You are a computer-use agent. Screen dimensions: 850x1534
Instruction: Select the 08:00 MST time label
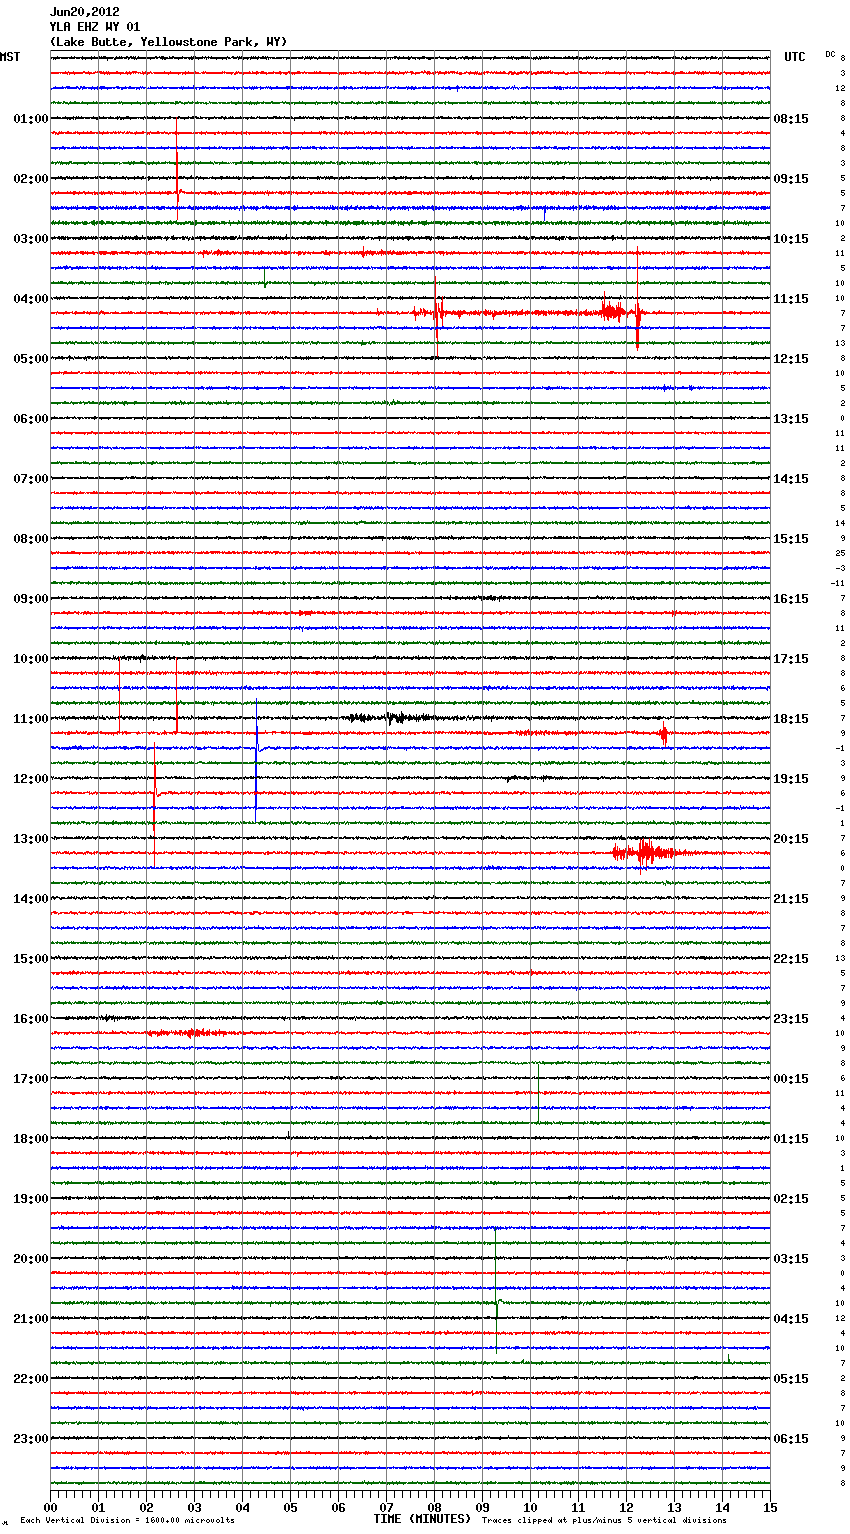(30, 539)
